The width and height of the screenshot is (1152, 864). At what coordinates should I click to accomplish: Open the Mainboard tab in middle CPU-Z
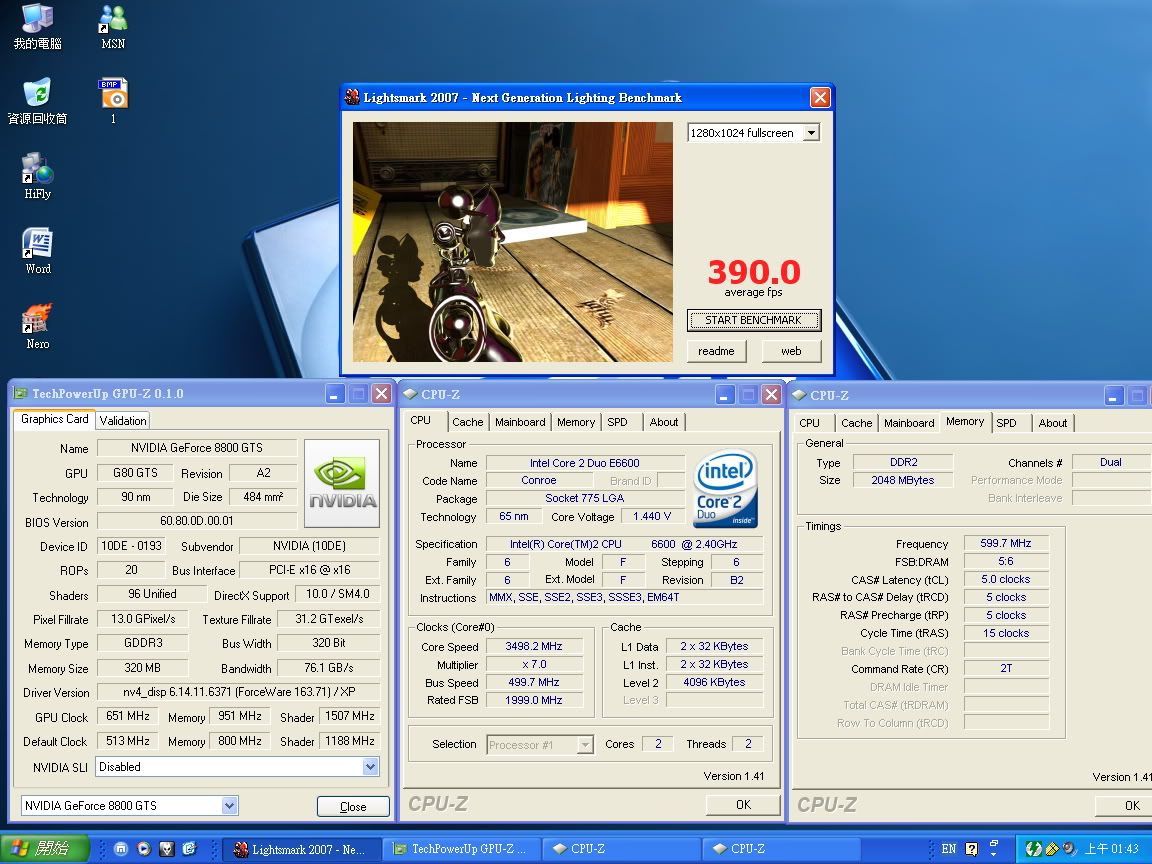coord(520,422)
